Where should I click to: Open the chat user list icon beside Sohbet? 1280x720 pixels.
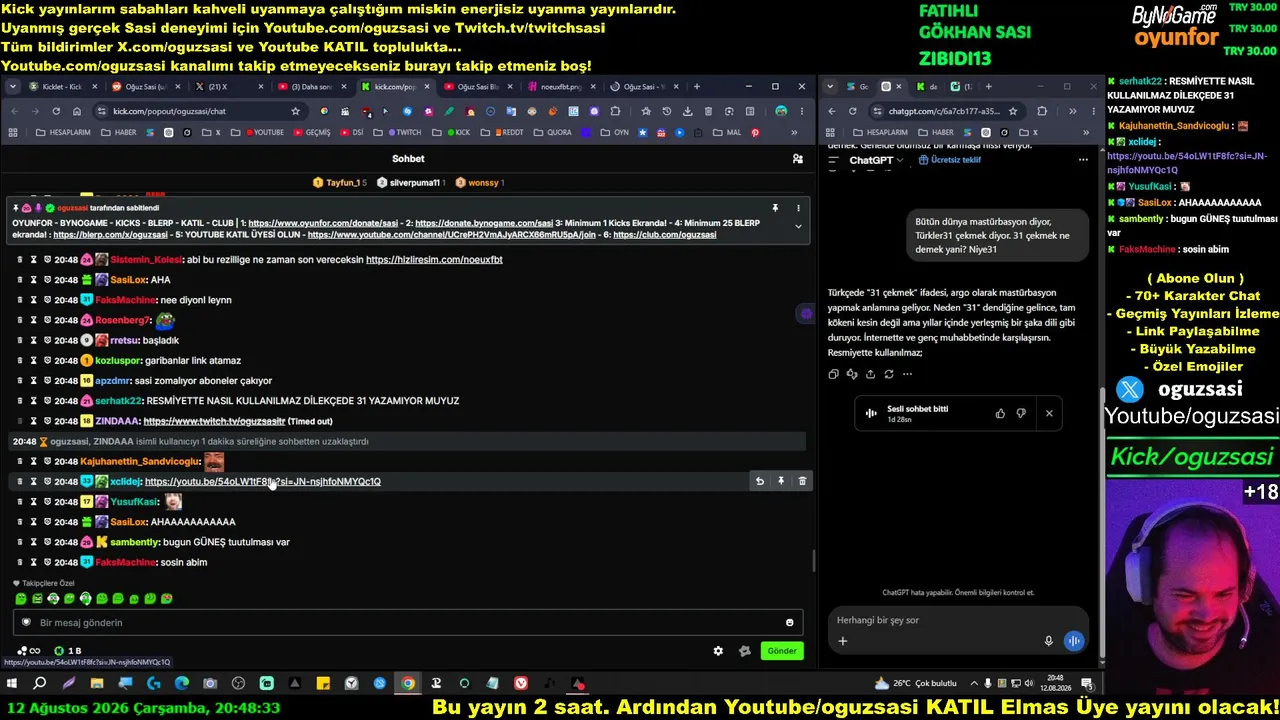pos(797,158)
